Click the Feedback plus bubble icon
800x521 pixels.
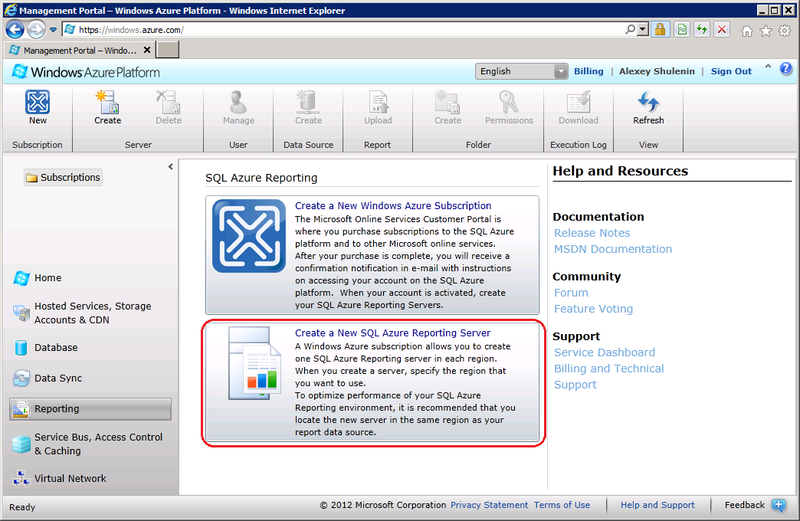coord(779,505)
